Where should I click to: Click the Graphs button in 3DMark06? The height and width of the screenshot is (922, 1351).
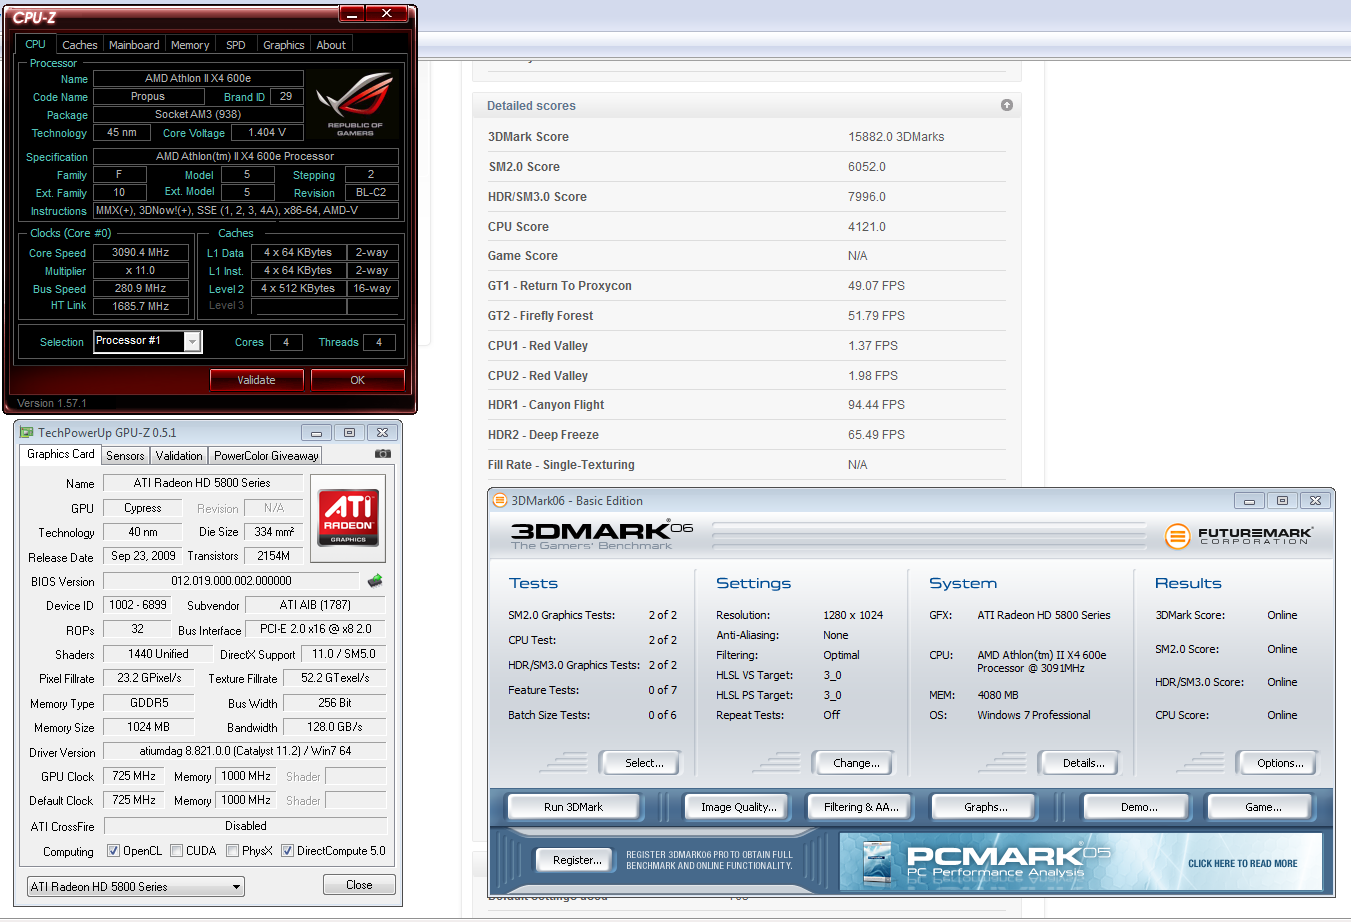coord(986,807)
